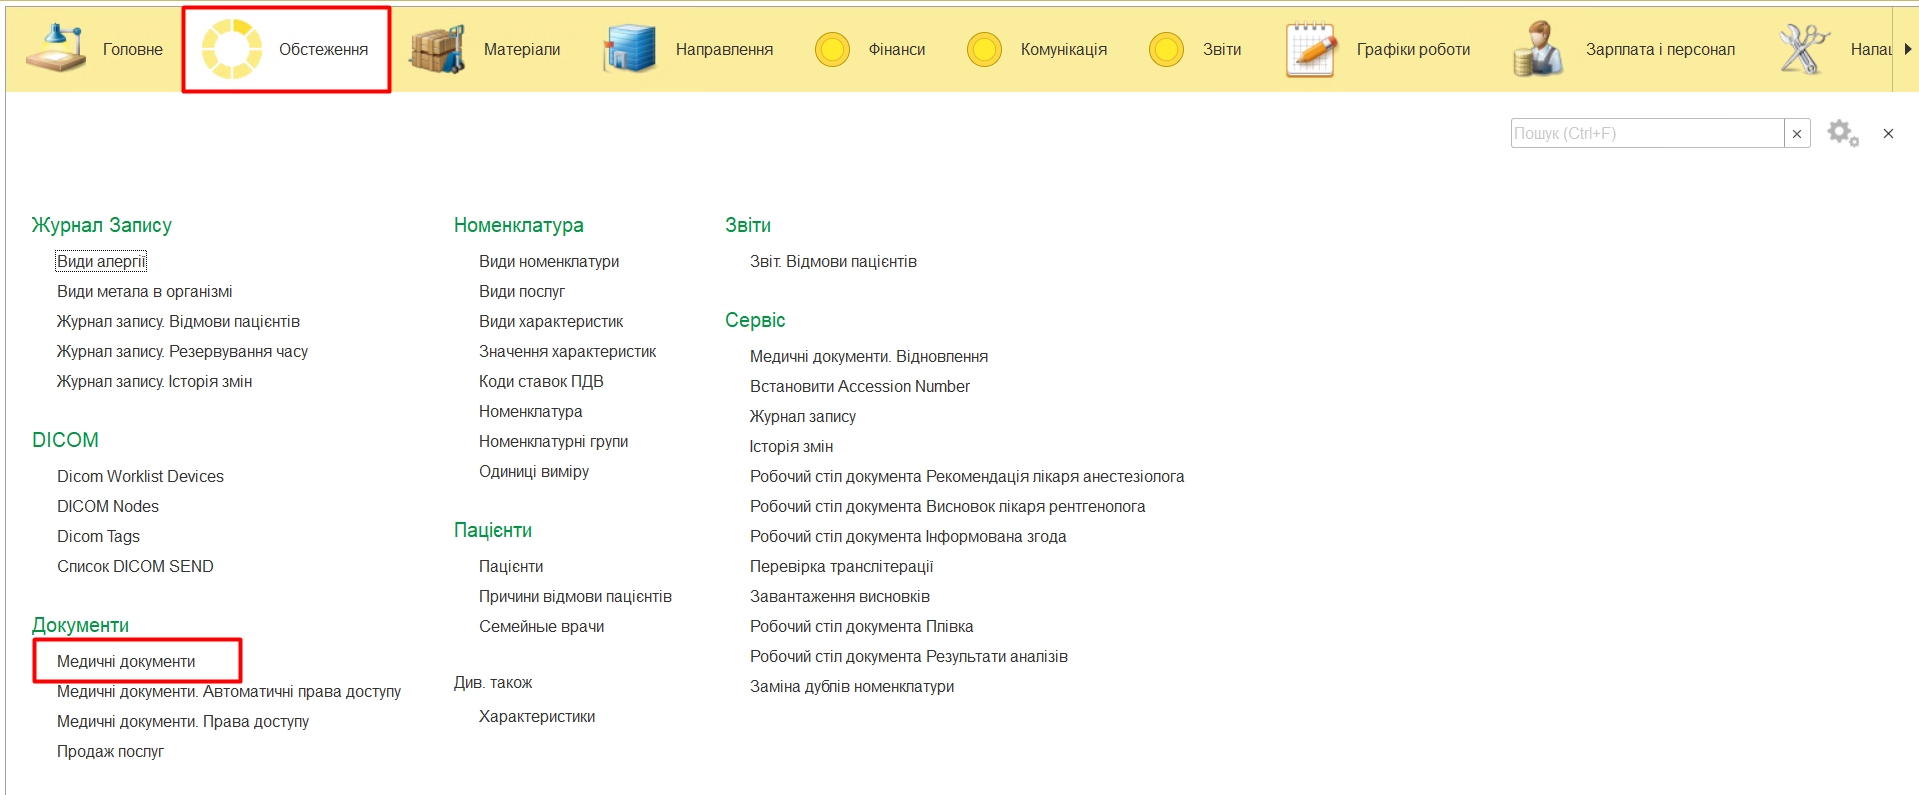
Task: Clear the search field with the x button
Action: click(x=1797, y=134)
